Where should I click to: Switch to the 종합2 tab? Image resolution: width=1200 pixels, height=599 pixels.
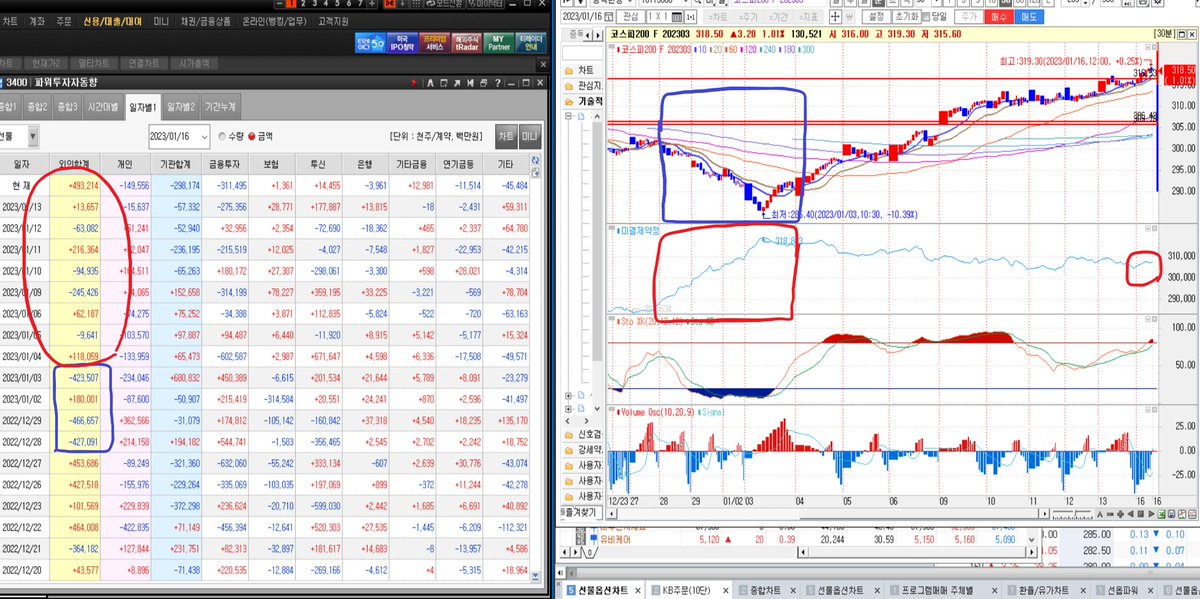[x=38, y=105]
